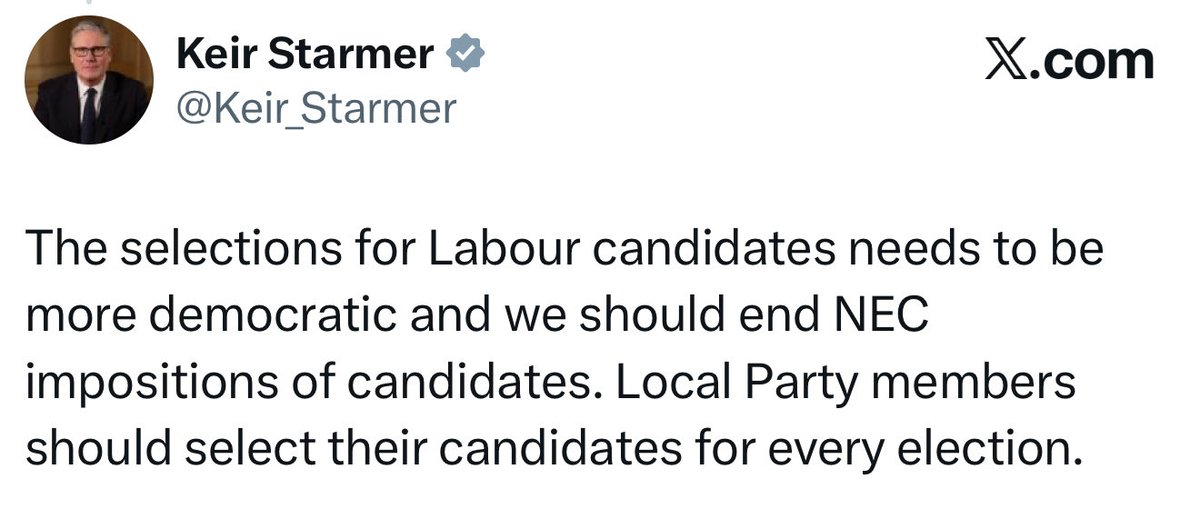This screenshot has width=1200, height=529.
Task: Open the @Keir_Starmer handle link
Action: 316,107
